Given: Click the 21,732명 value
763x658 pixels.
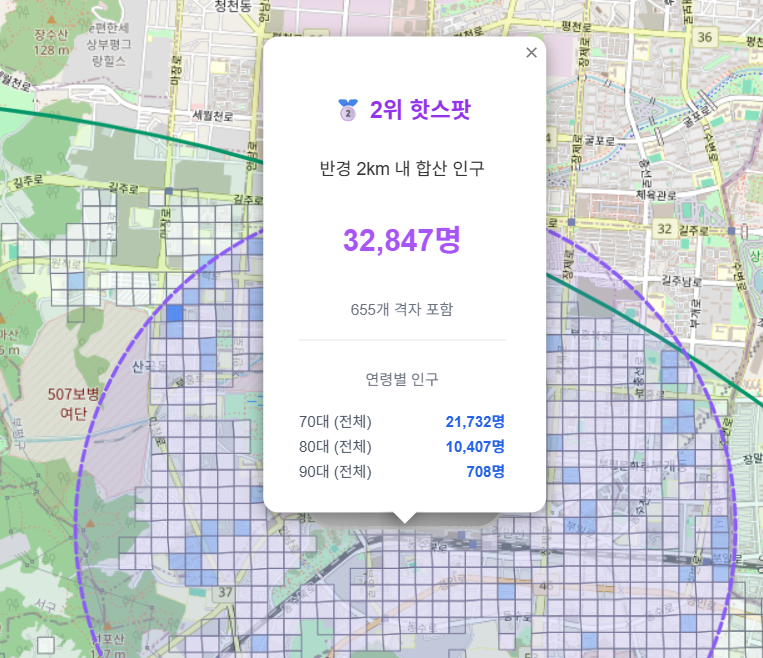Looking at the screenshot, I should tap(475, 421).
